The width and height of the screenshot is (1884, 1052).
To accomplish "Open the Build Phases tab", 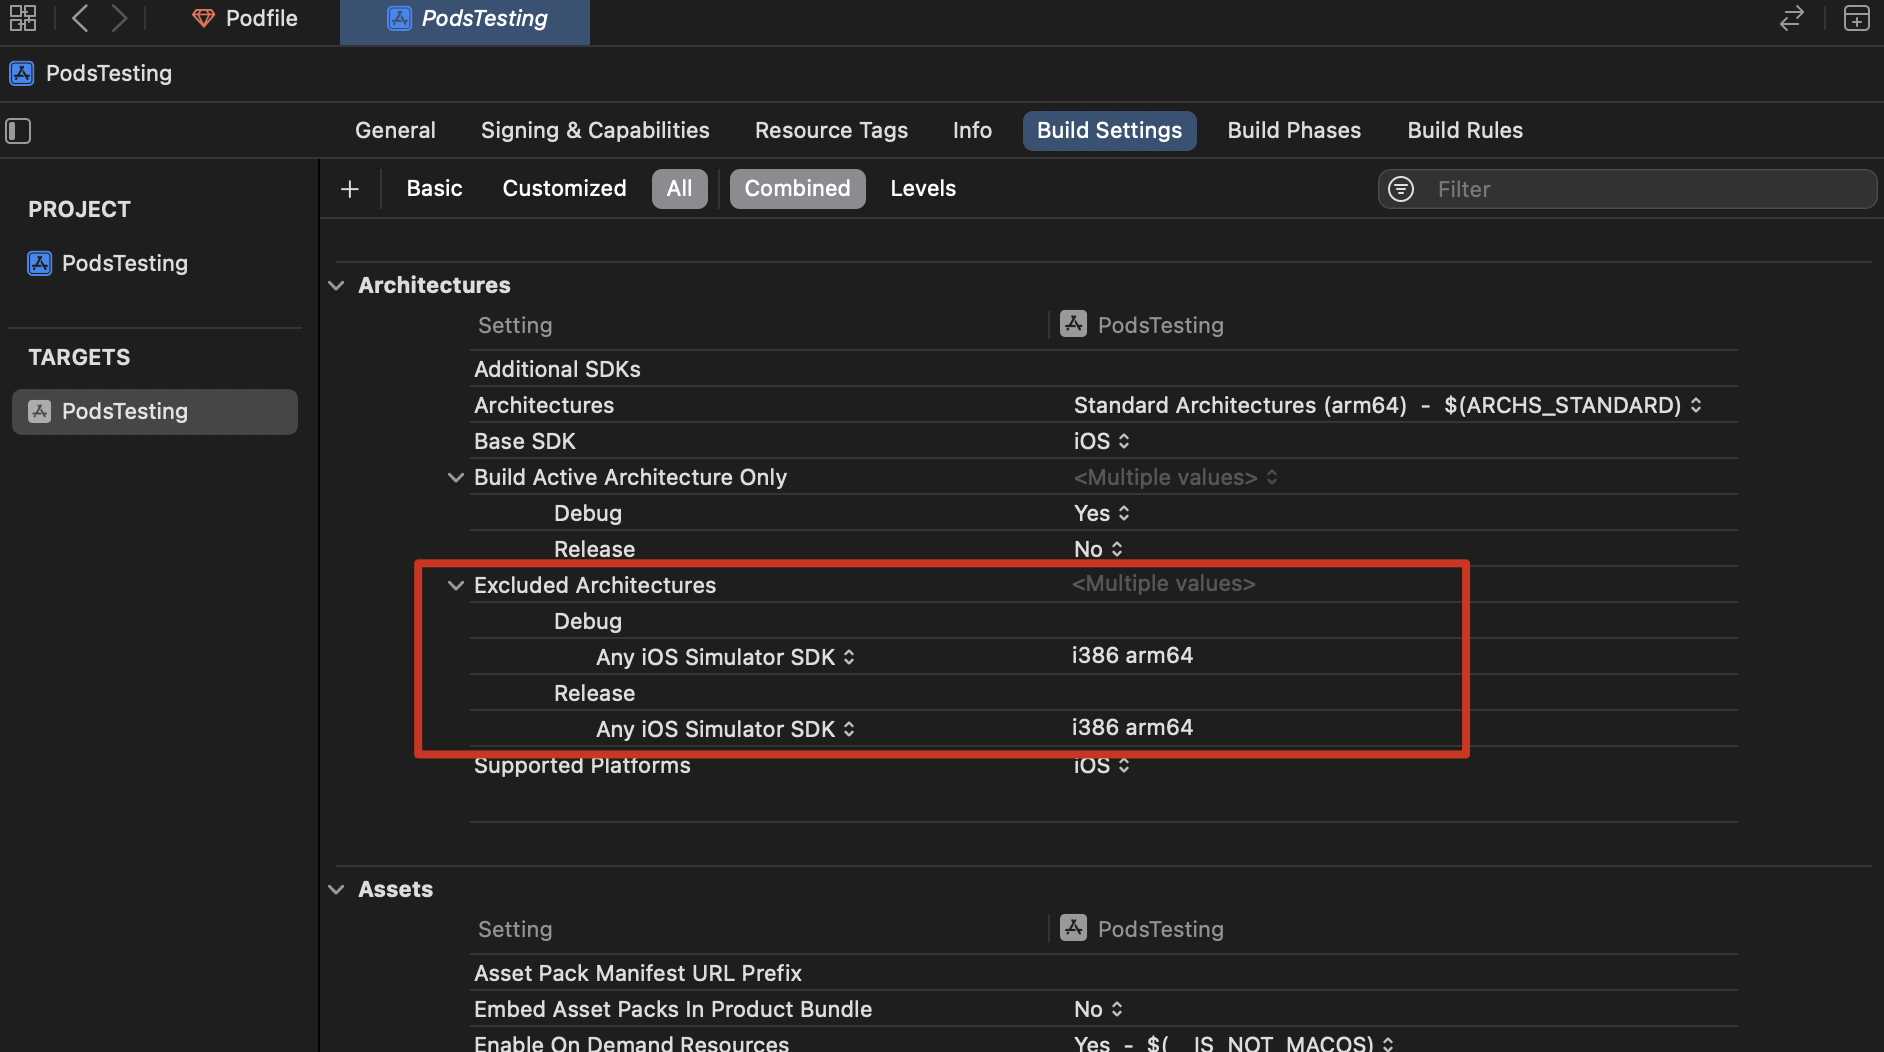I will click(x=1294, y=131).
